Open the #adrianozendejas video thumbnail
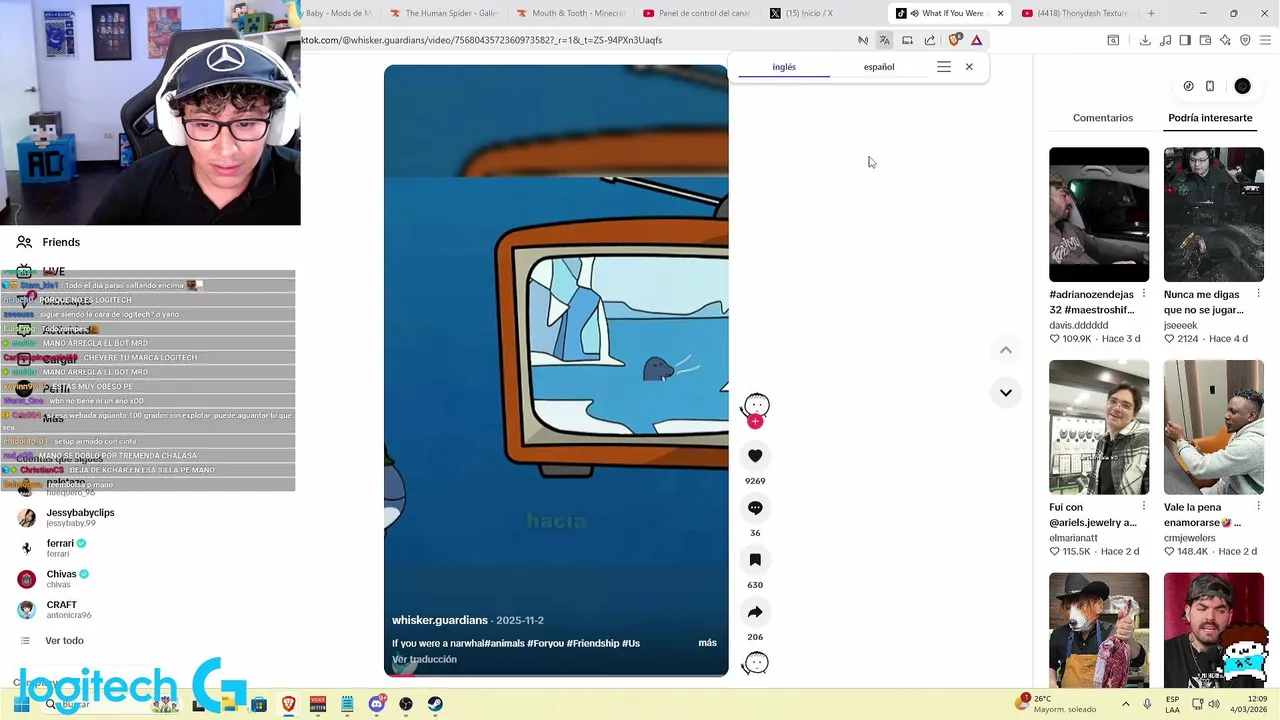The image size is (1280, 720). (x=1099, y=215)
